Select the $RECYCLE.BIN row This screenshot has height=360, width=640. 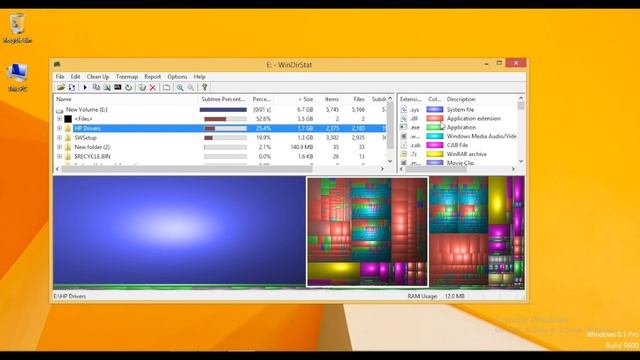220,156
